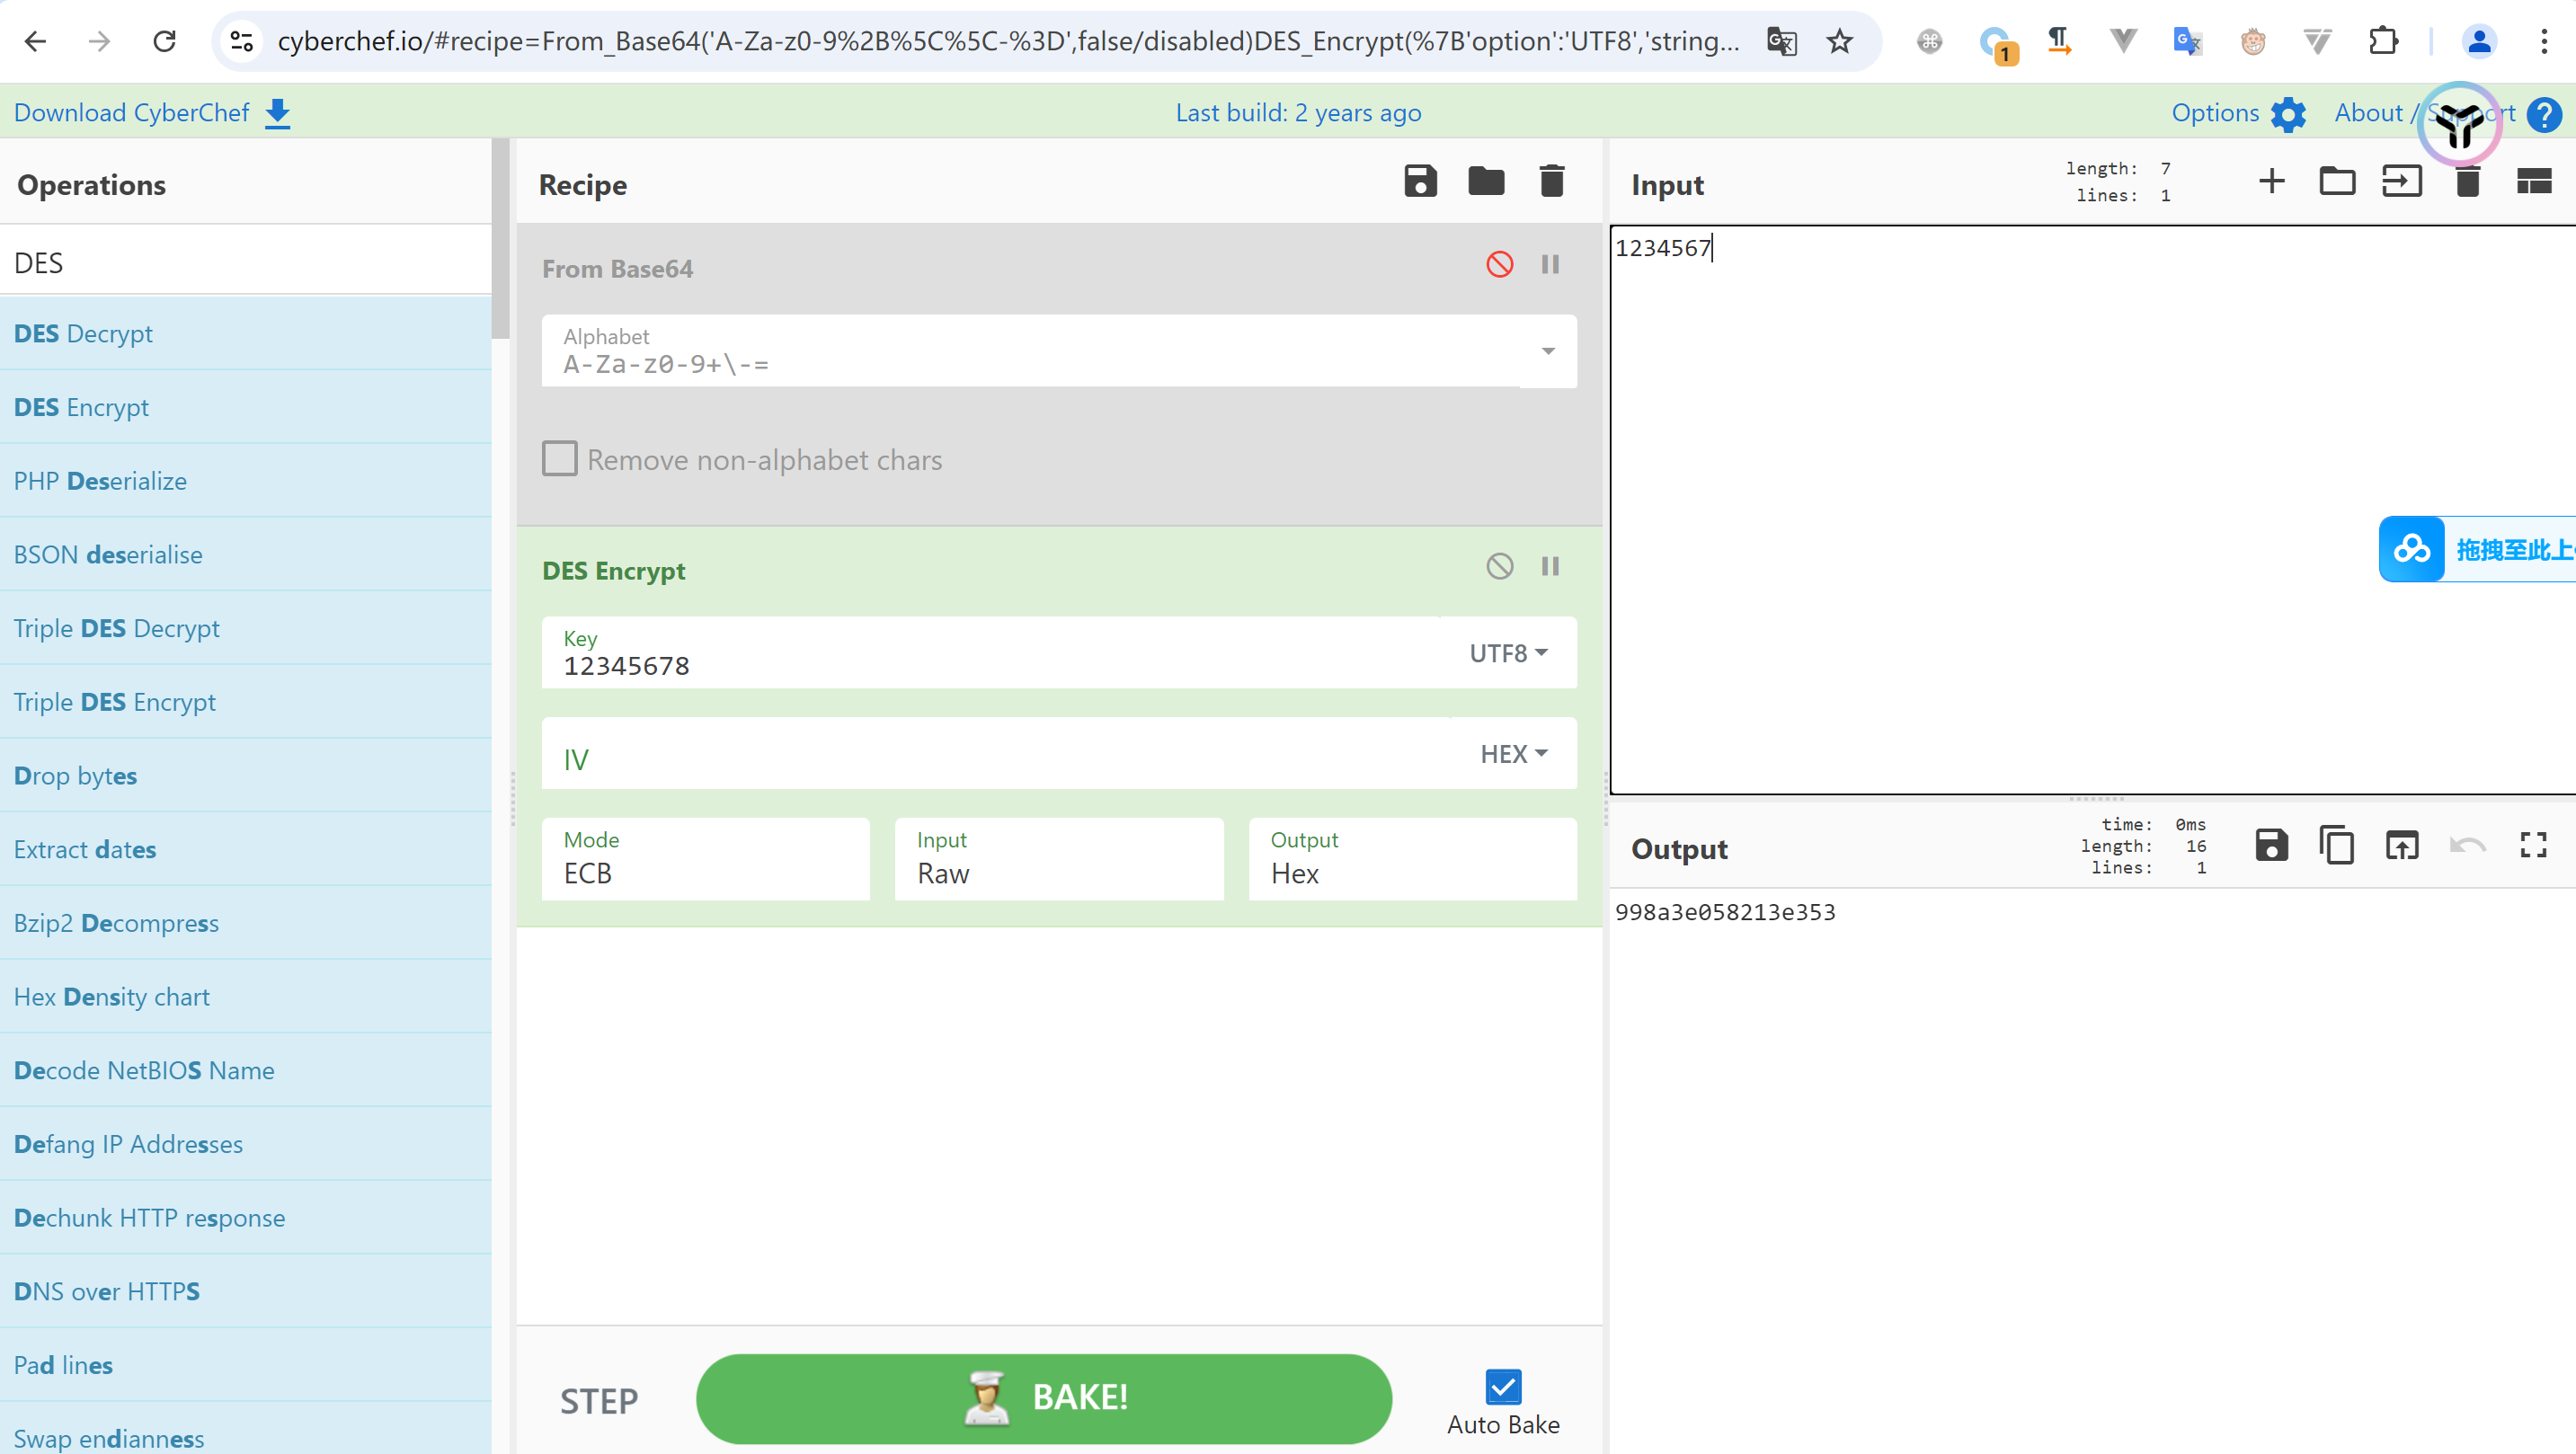The height and width of the screenshot is (1454, 2576).
Task: Save output to file
Action: tap(2271, 846)
